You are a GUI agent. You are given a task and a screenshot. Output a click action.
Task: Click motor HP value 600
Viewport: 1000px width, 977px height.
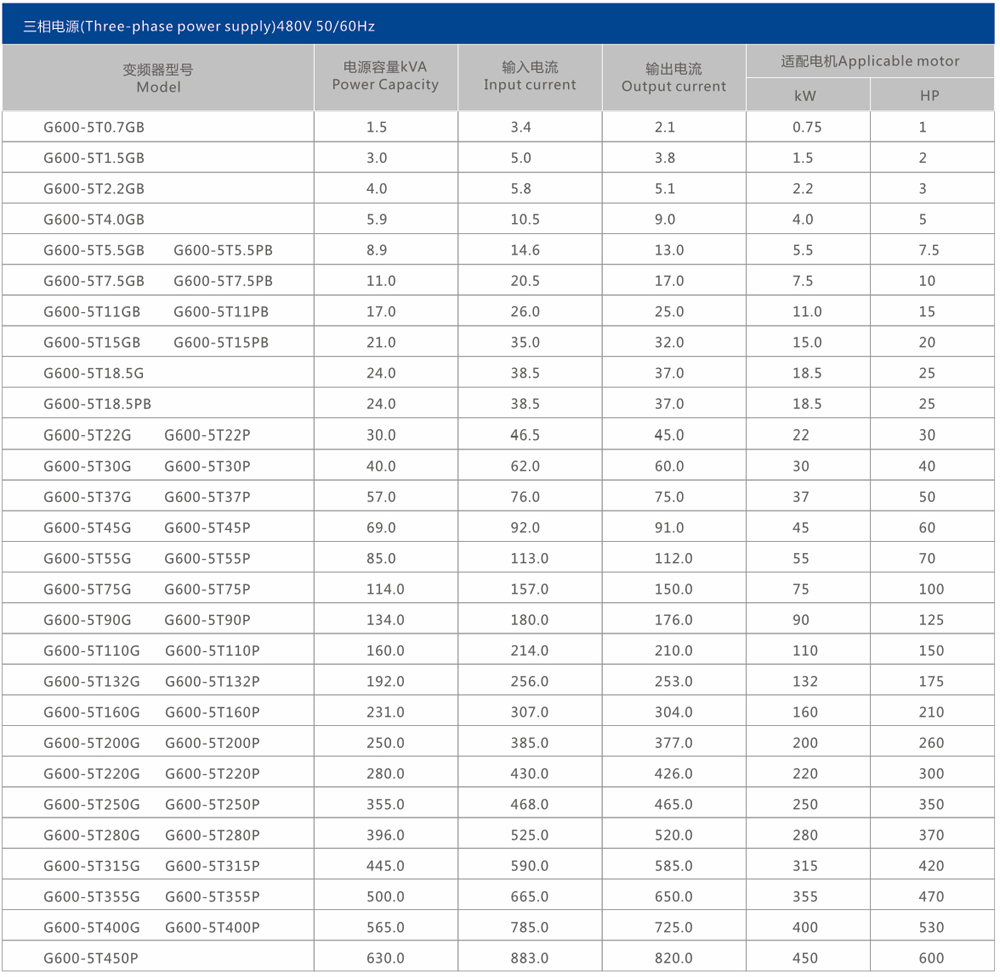pos(931,959)
